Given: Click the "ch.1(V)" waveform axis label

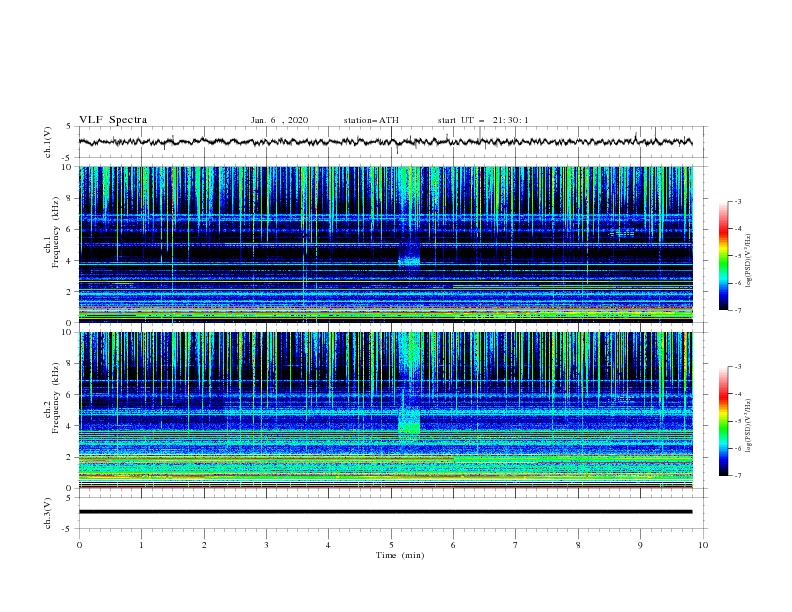Looking at the screenshot, I should click(48, 142).
